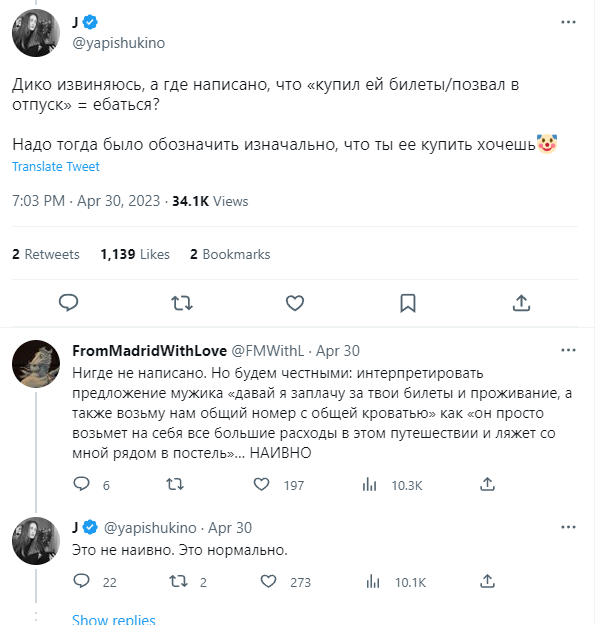Open more options on FromMadridWithLove reply
Viewport: 615px width, 625px height.
[568, 350]
